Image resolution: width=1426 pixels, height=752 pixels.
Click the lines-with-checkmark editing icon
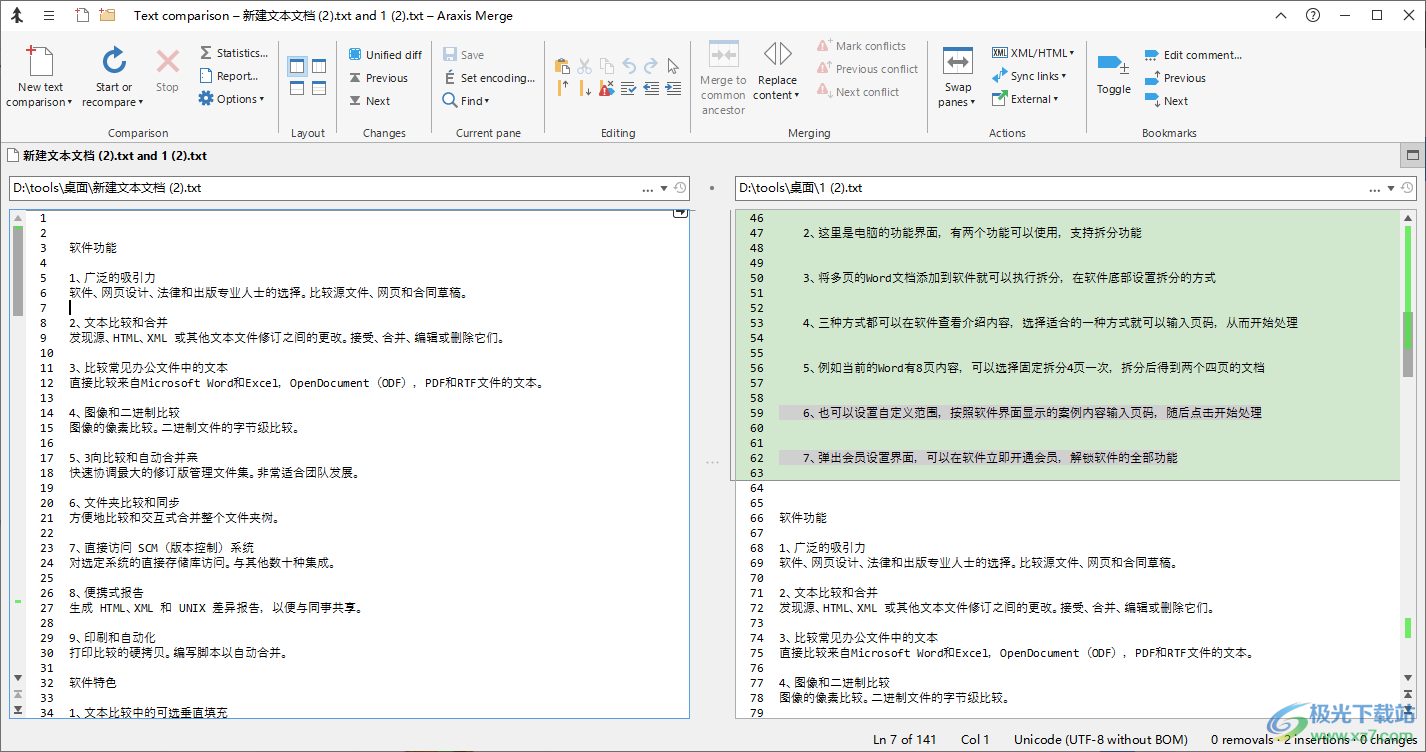coord(629,88)
